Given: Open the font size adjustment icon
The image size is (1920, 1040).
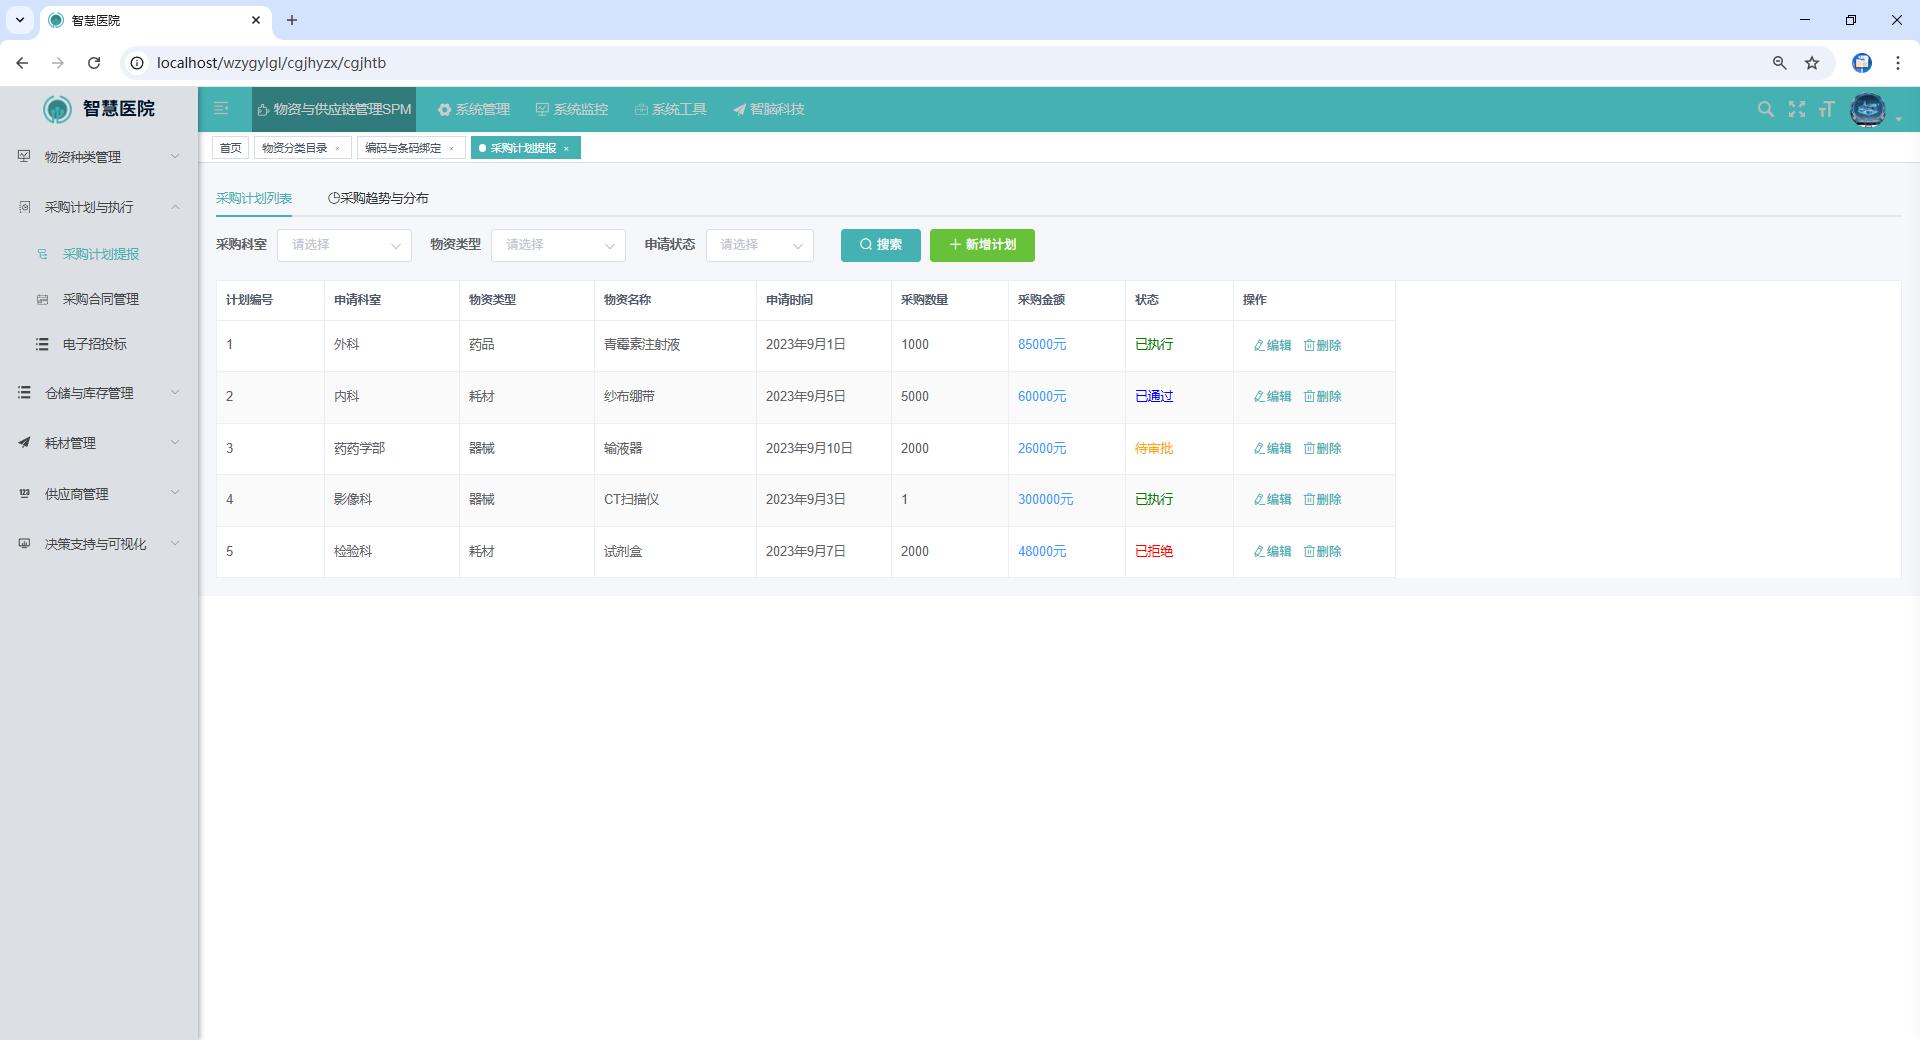Looking at the screenshot, I should point(1826,109).
